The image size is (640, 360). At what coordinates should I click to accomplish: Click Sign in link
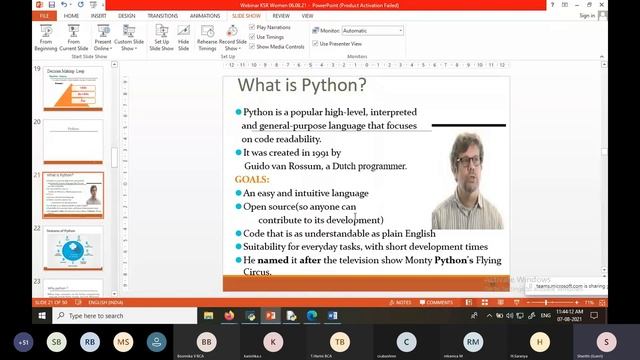(x=587, y=16)
